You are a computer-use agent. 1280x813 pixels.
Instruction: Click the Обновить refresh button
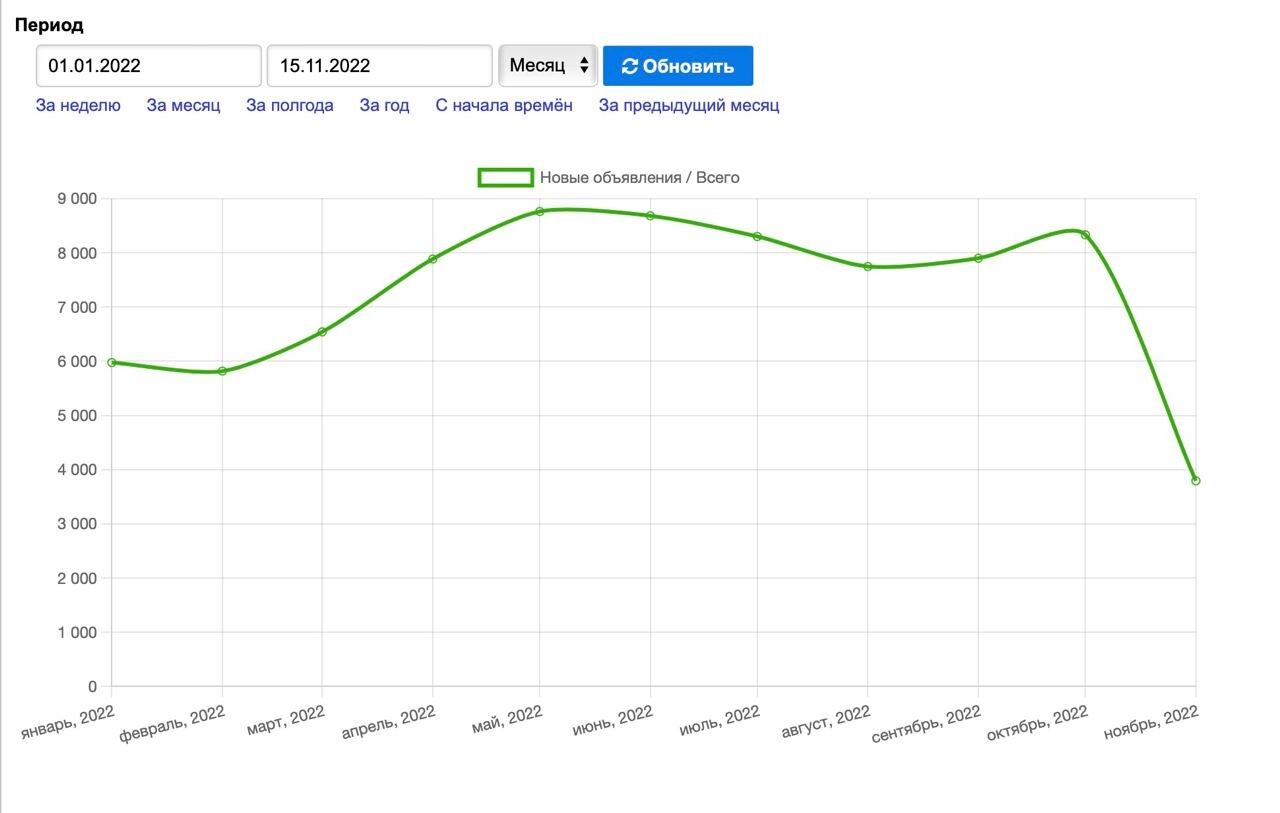click(678, 66)
